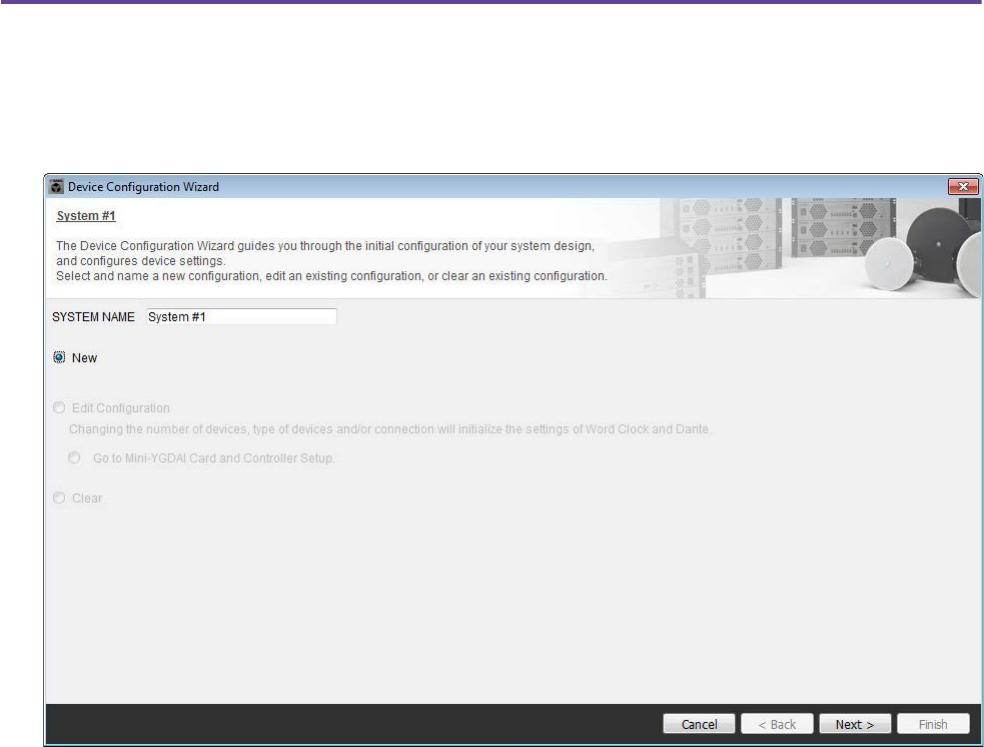Click the Cancel button
This screenshot has width=984, height=747.
click(x=699, y=724)
